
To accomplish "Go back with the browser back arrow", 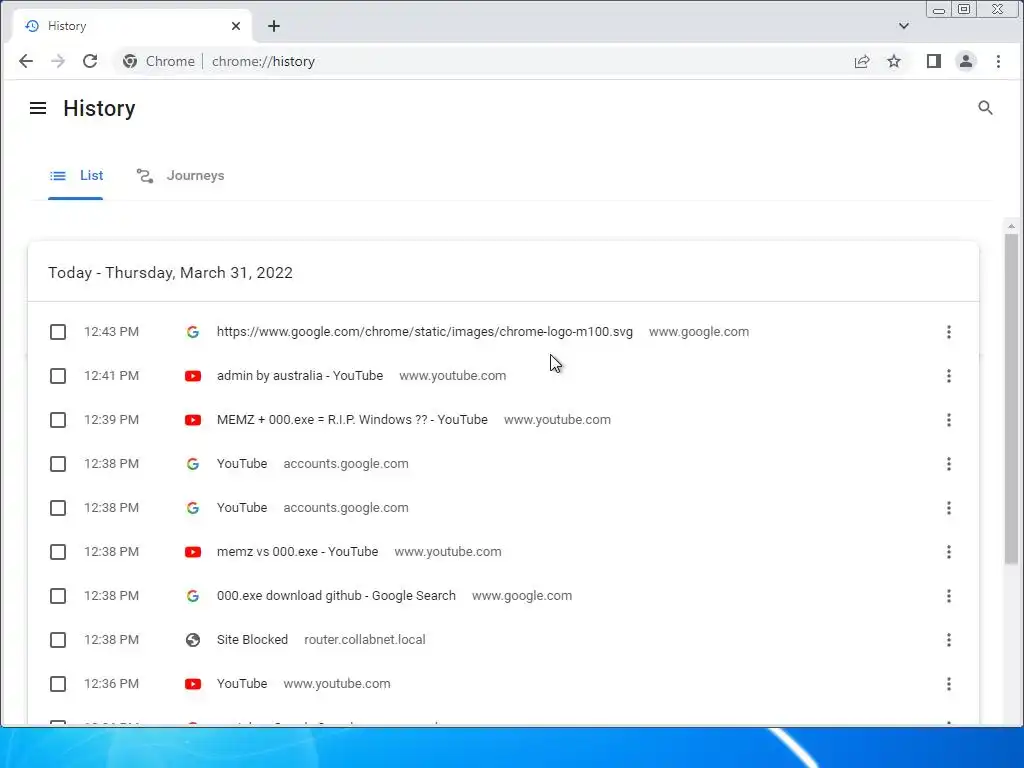I will click(26, 61).
